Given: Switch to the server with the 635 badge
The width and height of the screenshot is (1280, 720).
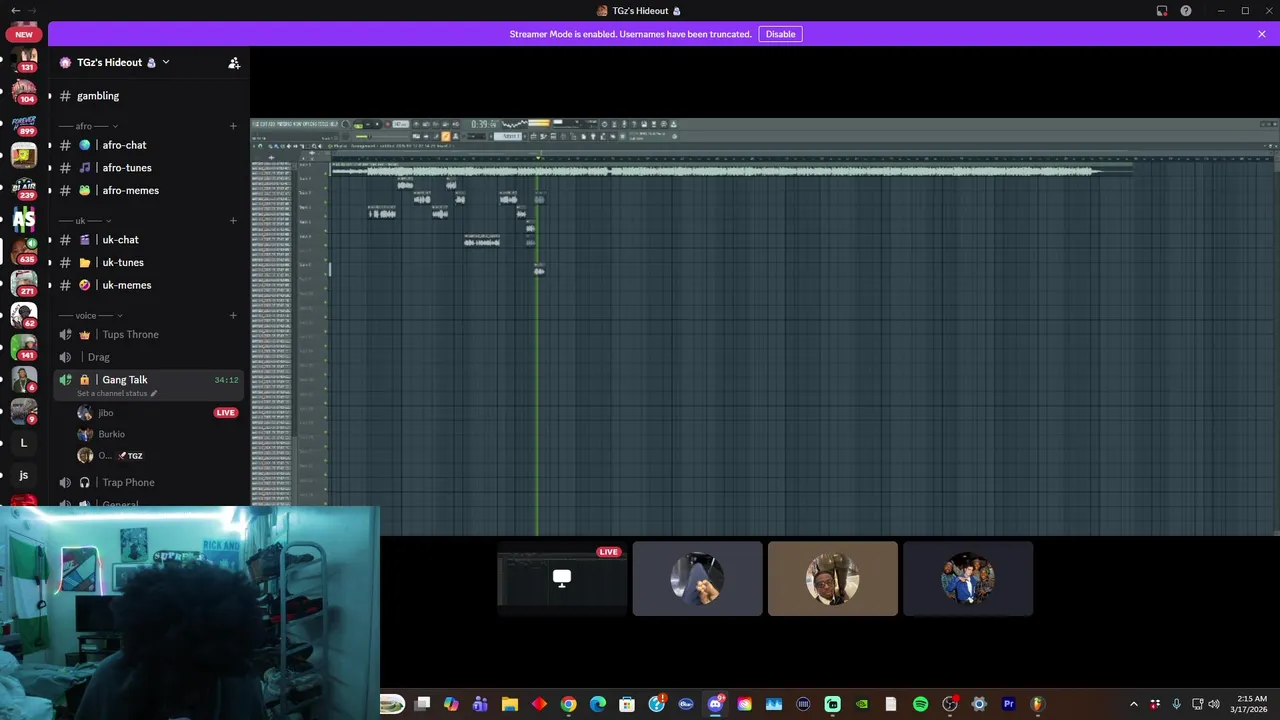Looking at the screenshot, I should pos(24,251).
